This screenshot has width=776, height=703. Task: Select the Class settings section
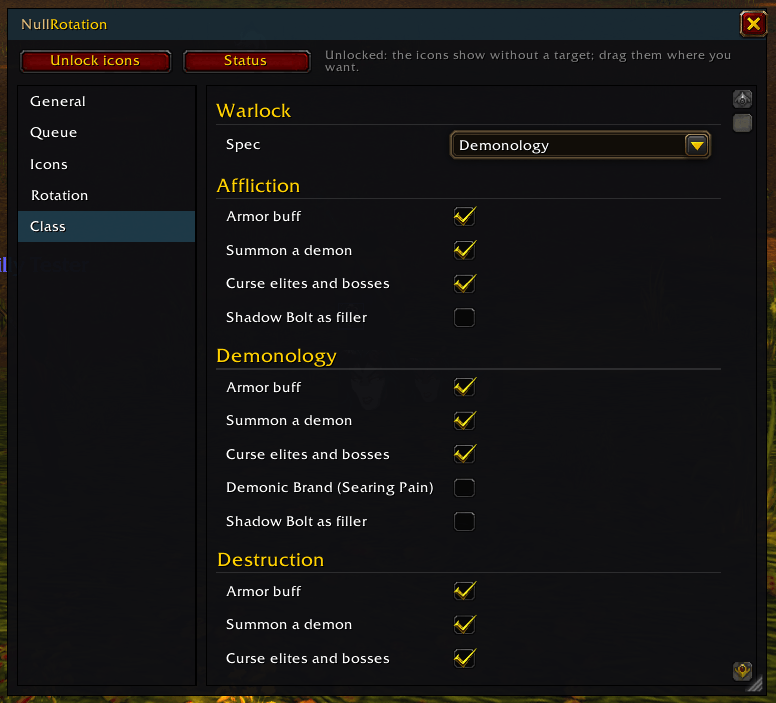pyautogui.click(x=106, y=226)
